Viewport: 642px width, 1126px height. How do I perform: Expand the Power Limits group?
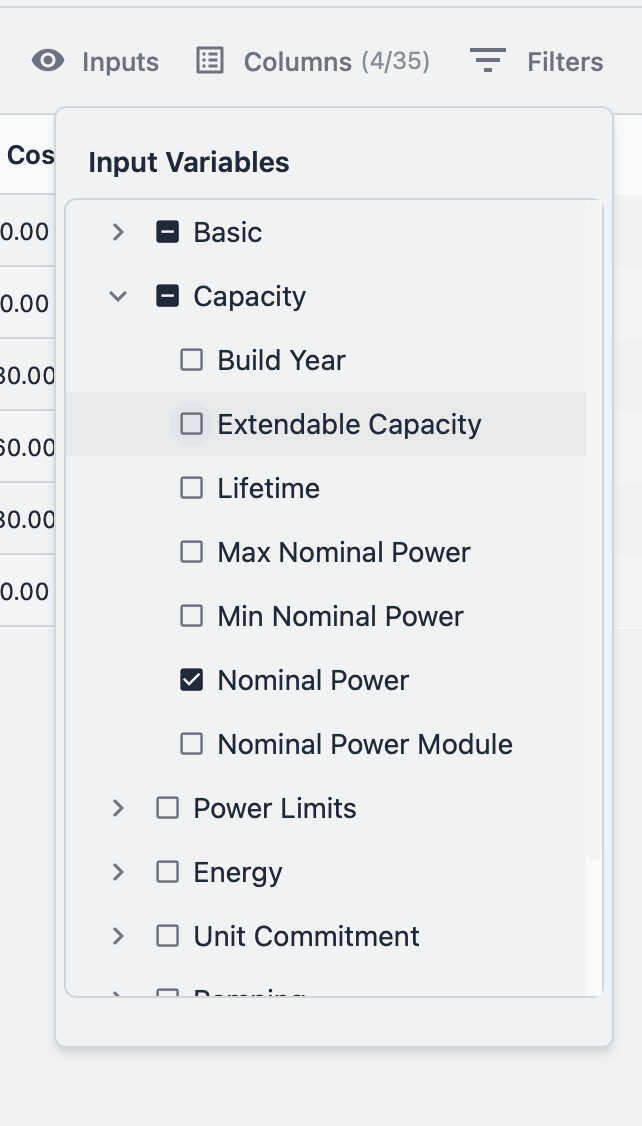117,807
